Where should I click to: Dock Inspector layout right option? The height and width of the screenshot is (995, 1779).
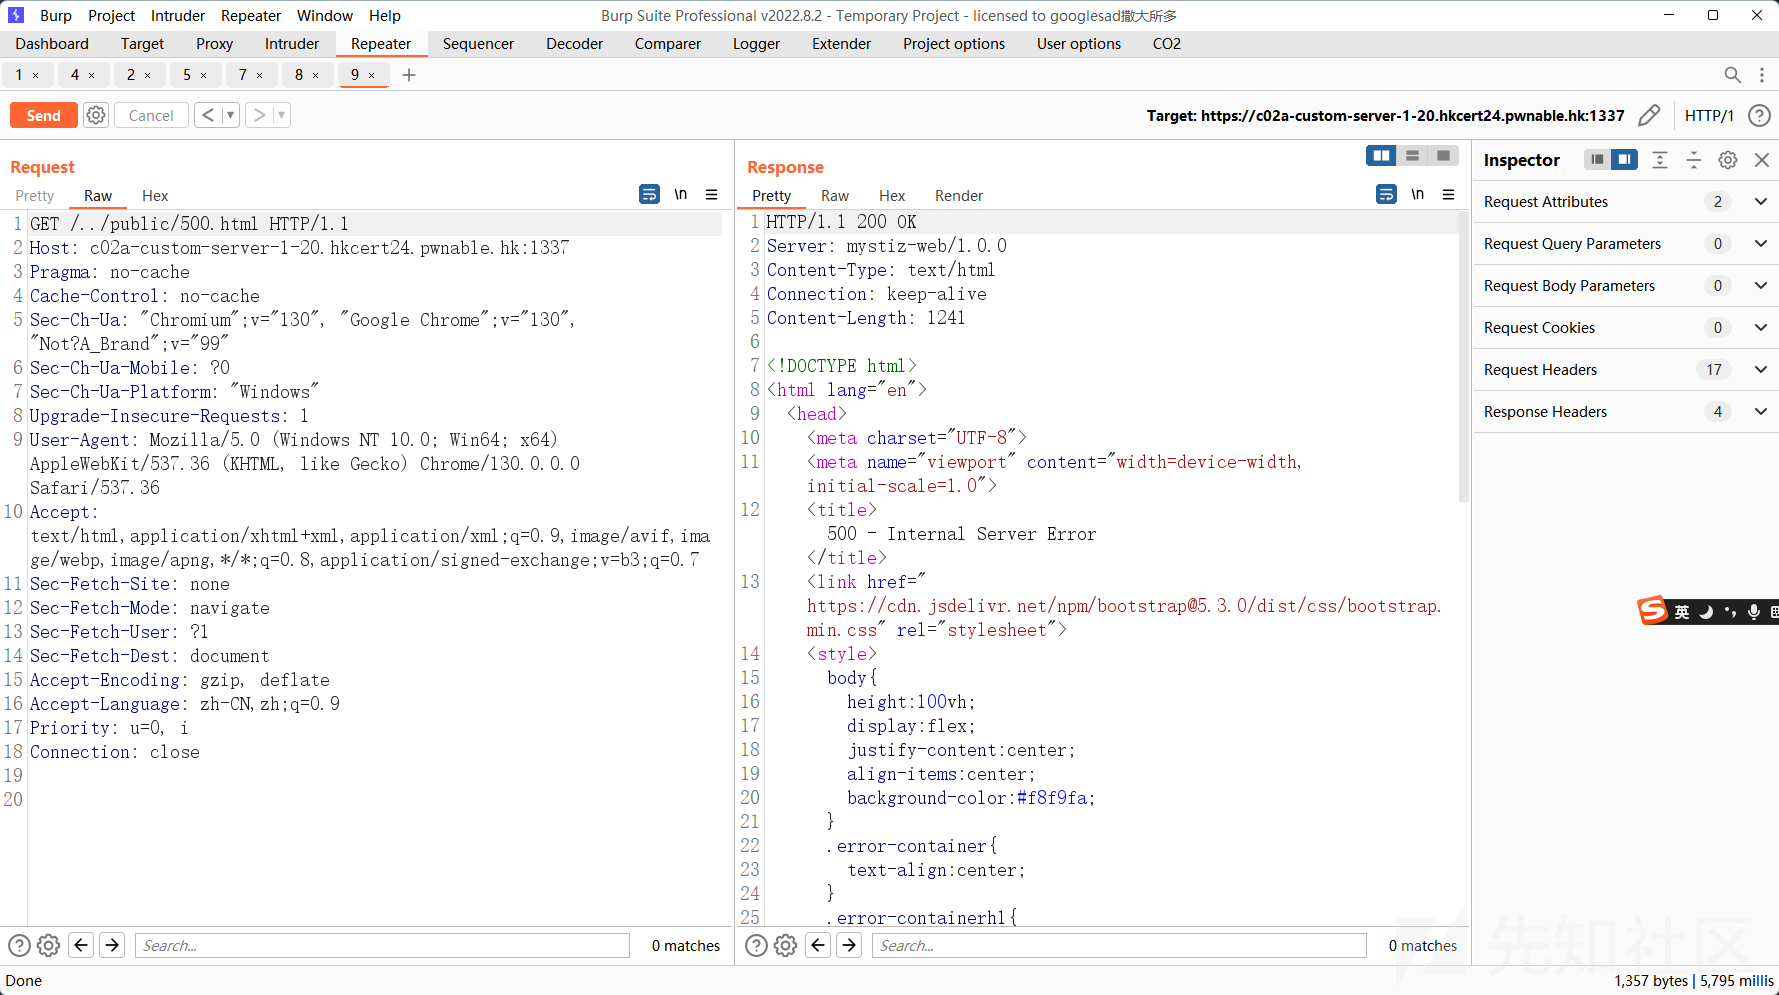(1625, 159)
